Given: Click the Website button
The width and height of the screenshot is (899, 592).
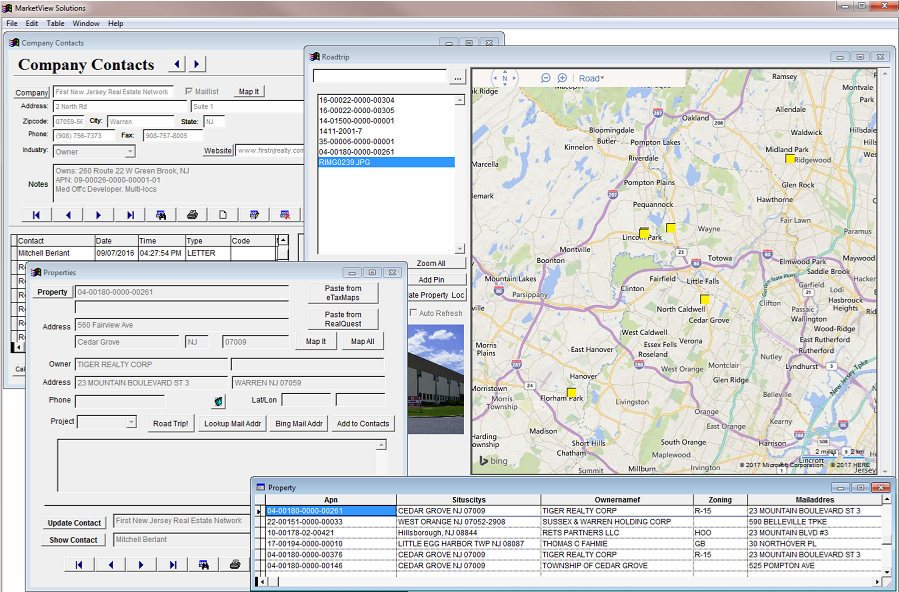Looking at the screenshot, I should pyautogui.click(x=218, y=151).
